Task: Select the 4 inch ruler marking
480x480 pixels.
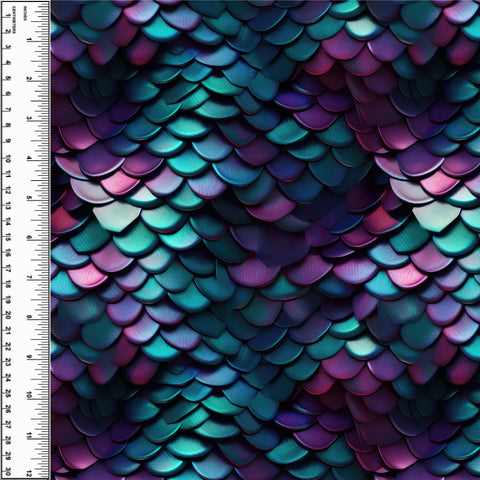Action: click(x=29, y=158)
